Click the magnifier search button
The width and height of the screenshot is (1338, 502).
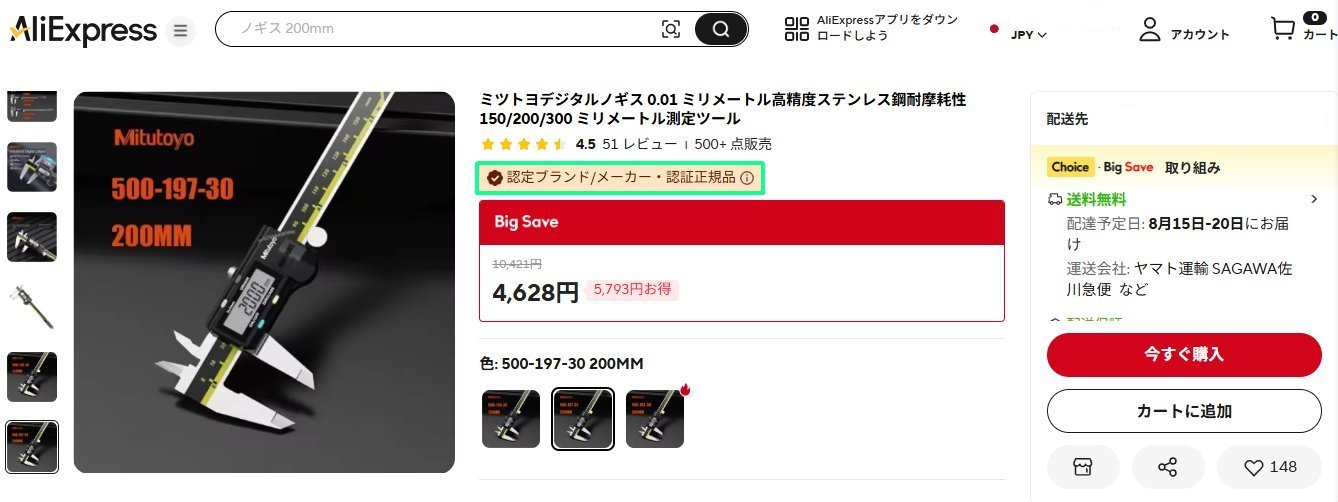pyautogui.click(x=721, y=29)
